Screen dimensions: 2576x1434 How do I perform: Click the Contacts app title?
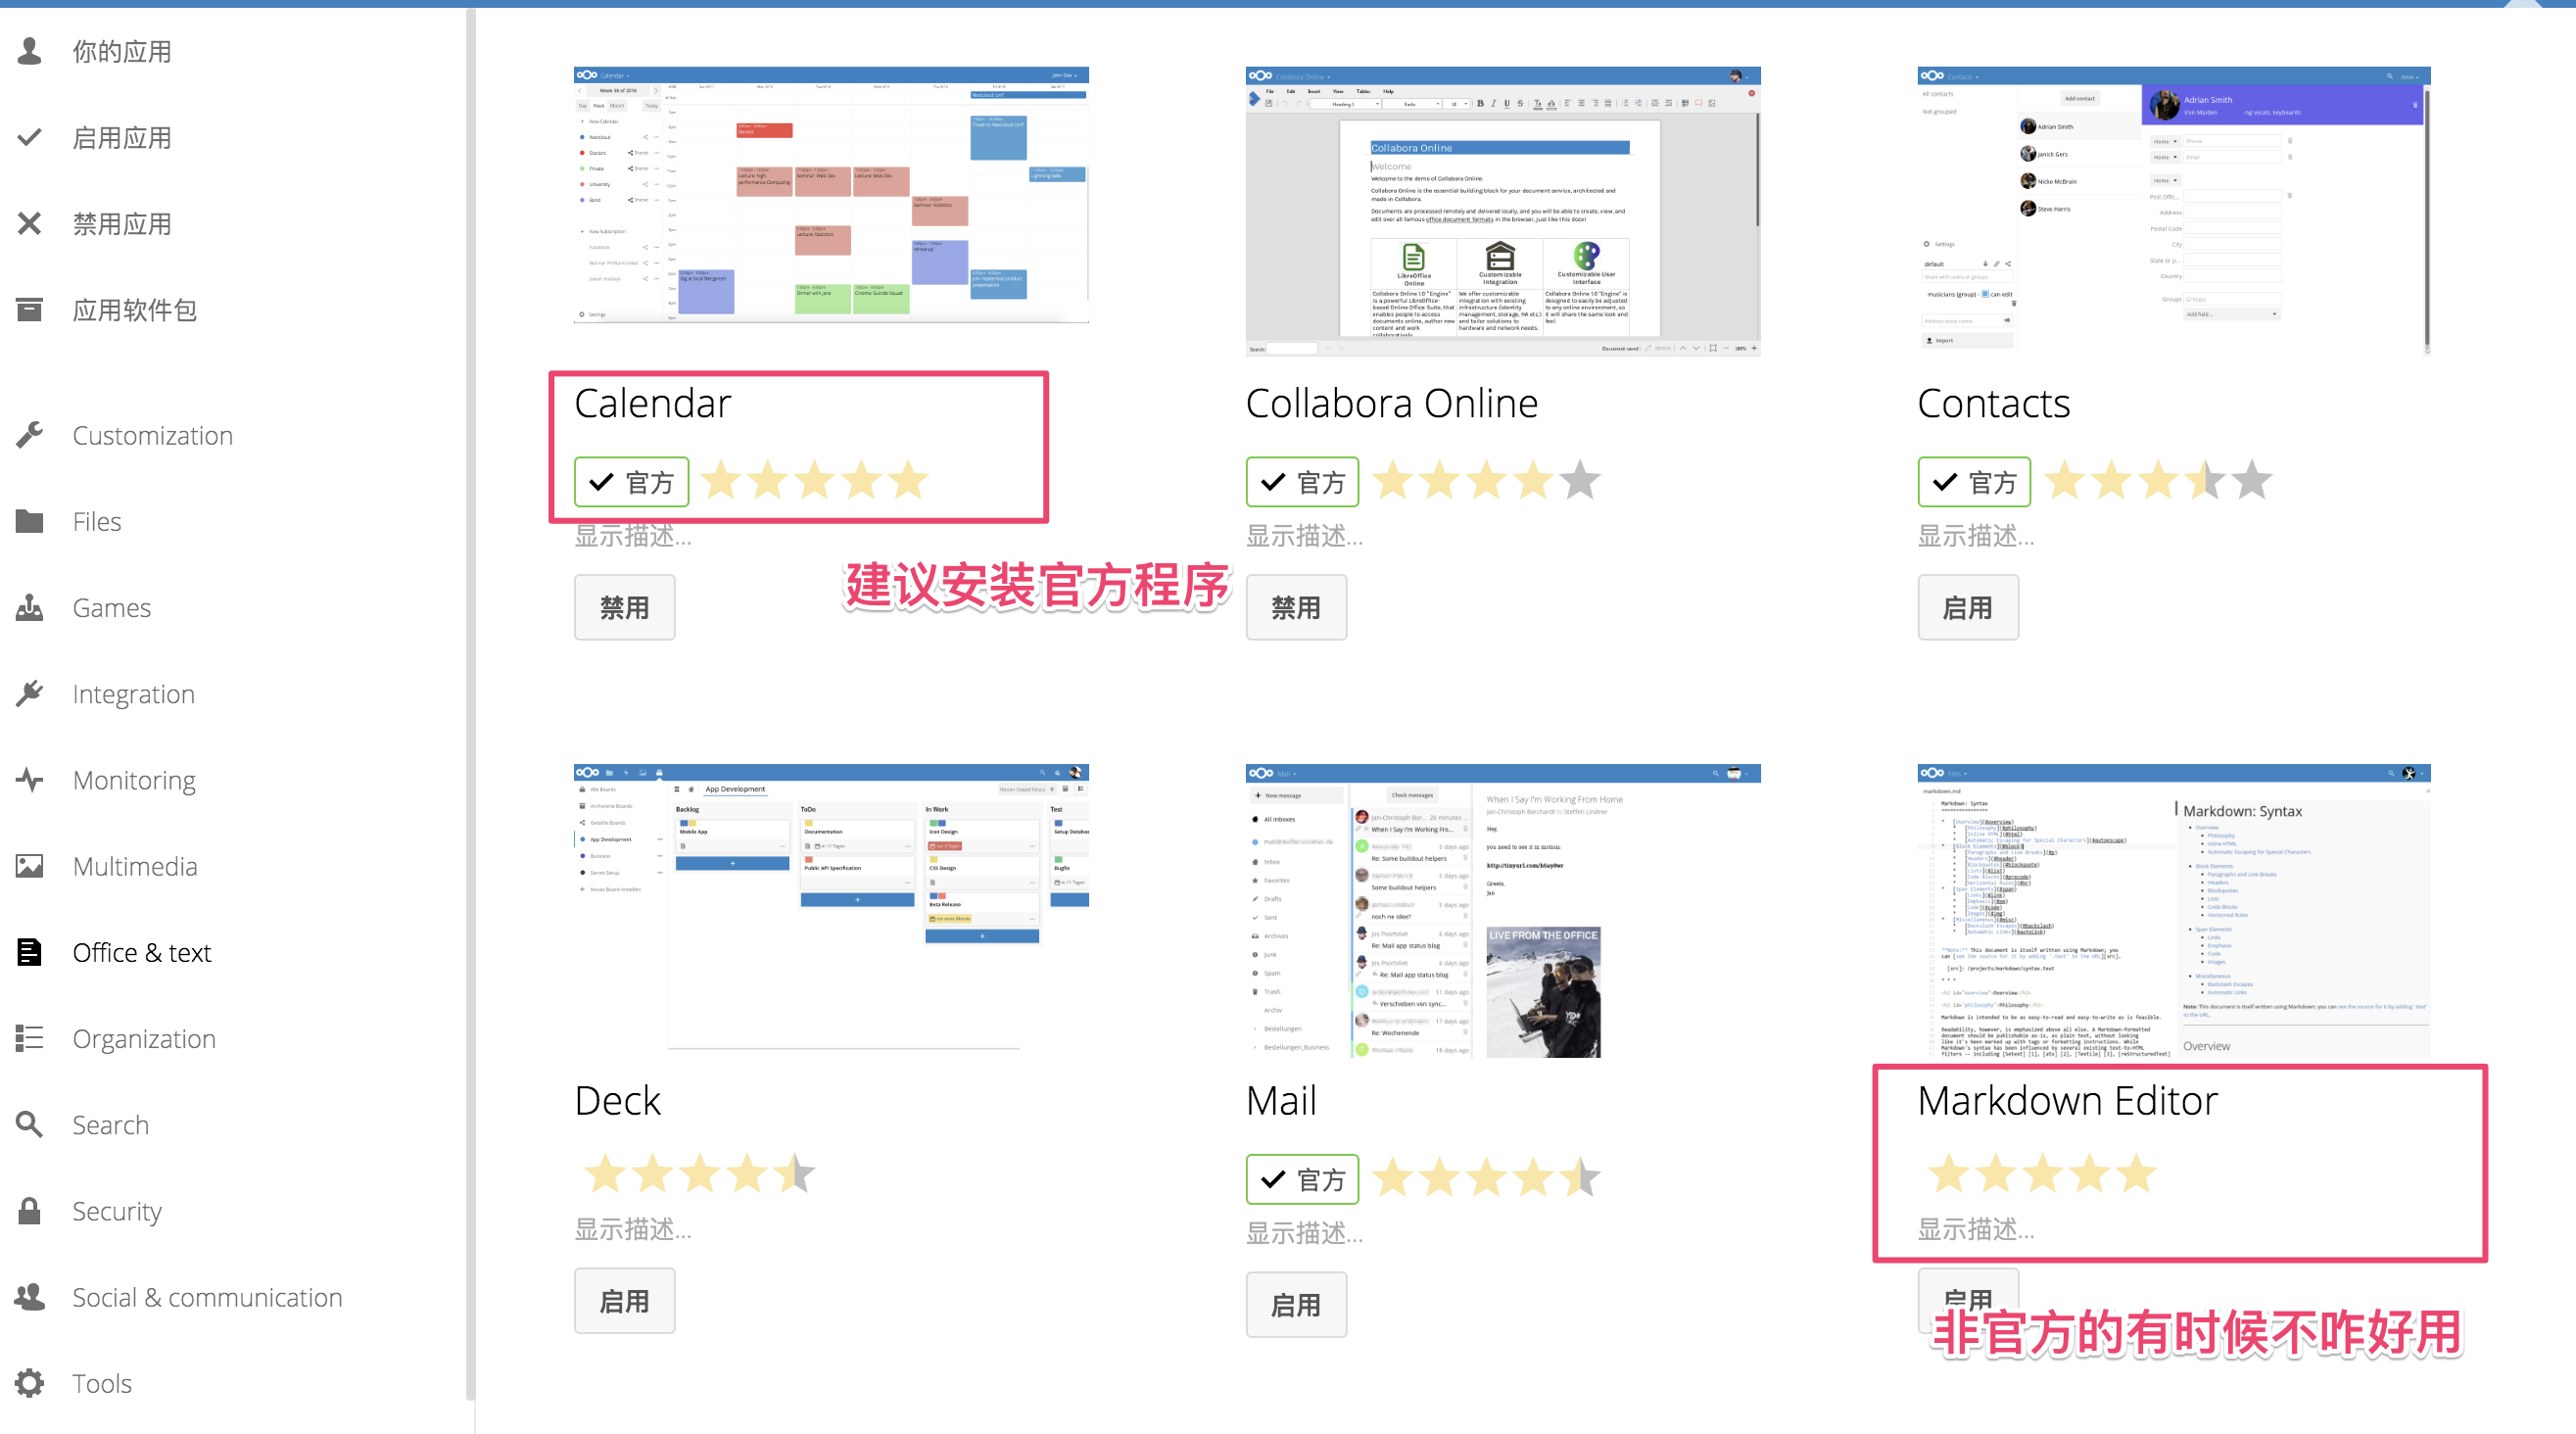click(x=1993, y=403)
